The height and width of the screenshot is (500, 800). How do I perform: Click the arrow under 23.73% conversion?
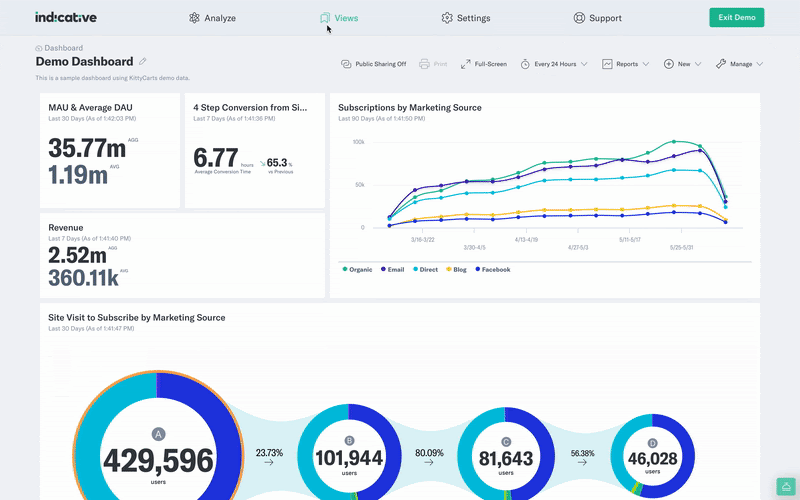coord(269,462)
